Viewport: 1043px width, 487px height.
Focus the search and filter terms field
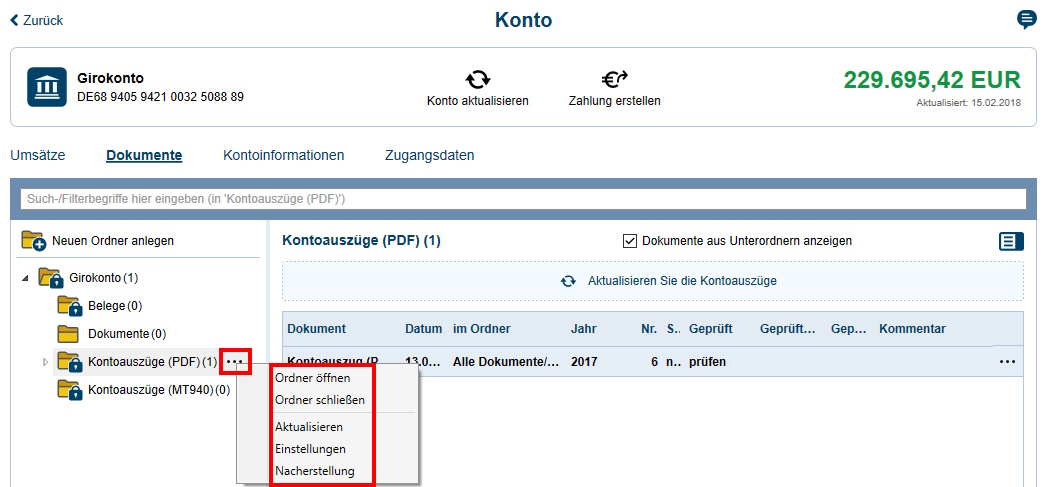pos(523,199)
